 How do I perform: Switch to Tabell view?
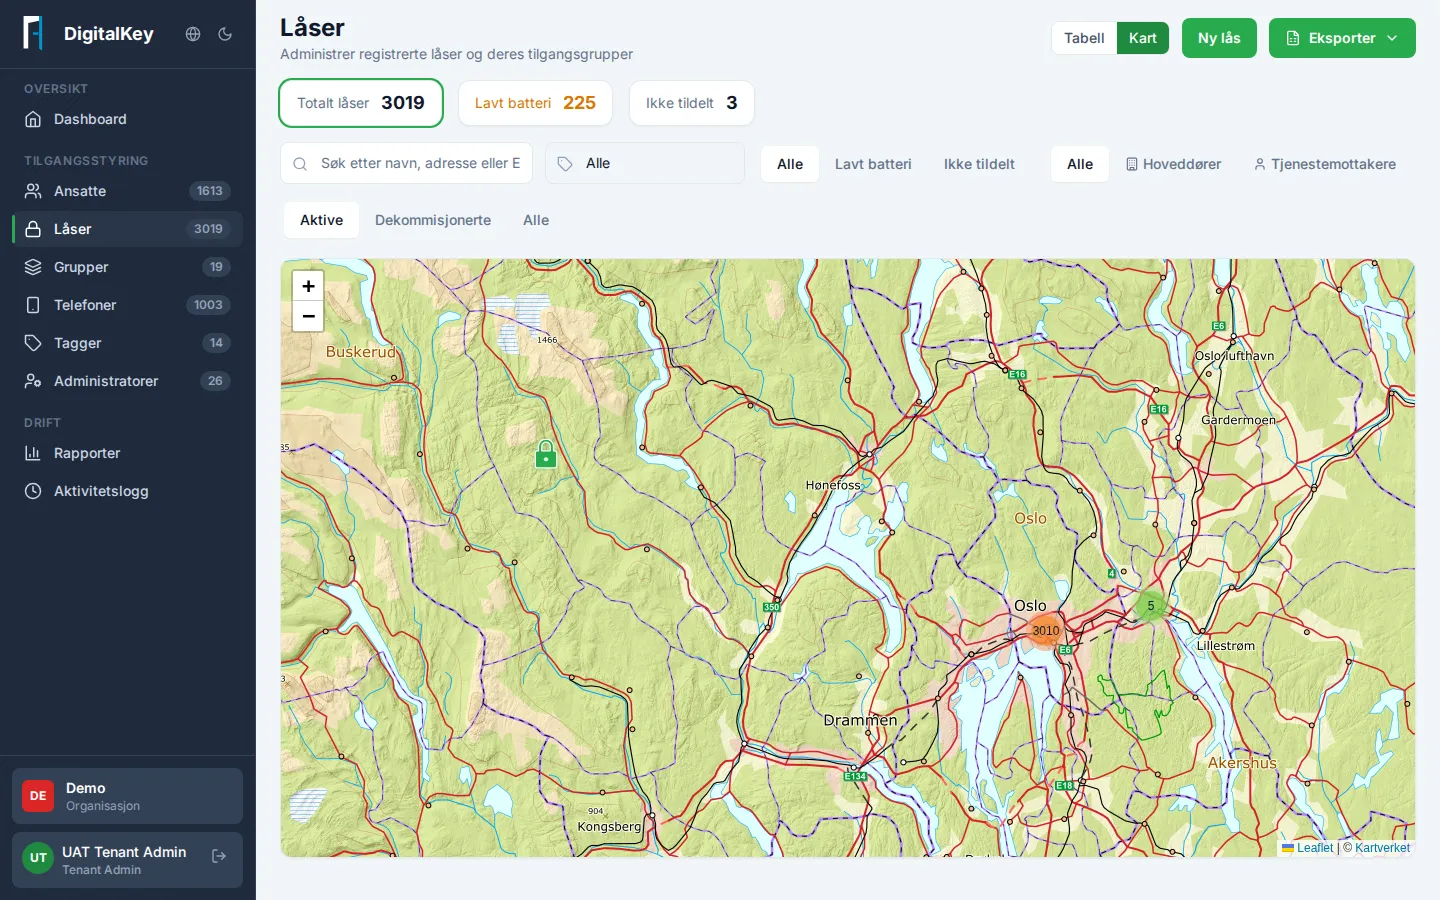point(1084,38)
